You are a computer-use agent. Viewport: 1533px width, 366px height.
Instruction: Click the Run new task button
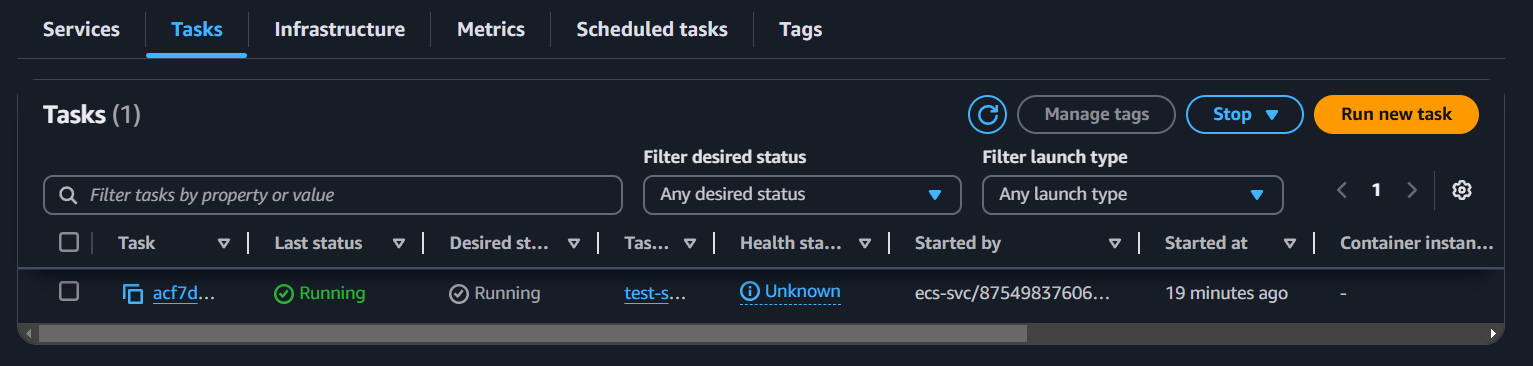point(1396,115)
